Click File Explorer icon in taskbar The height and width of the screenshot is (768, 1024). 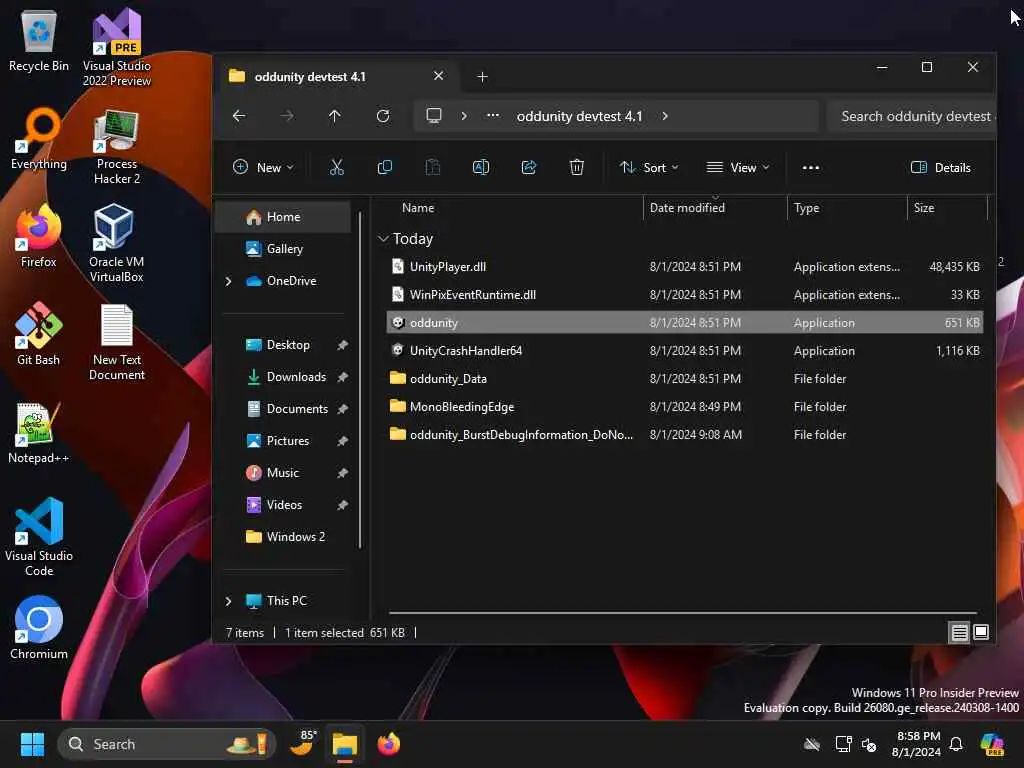345,744
